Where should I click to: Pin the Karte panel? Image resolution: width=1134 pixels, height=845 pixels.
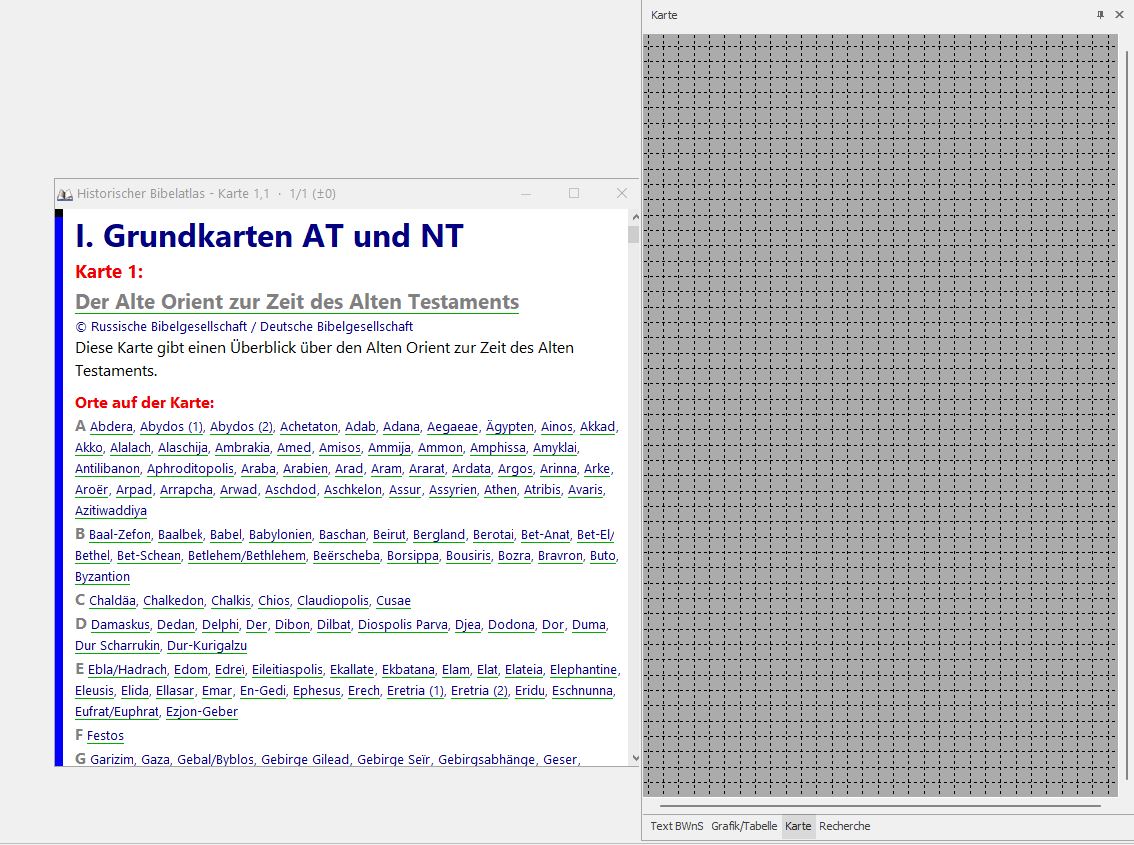(1100, 14)
